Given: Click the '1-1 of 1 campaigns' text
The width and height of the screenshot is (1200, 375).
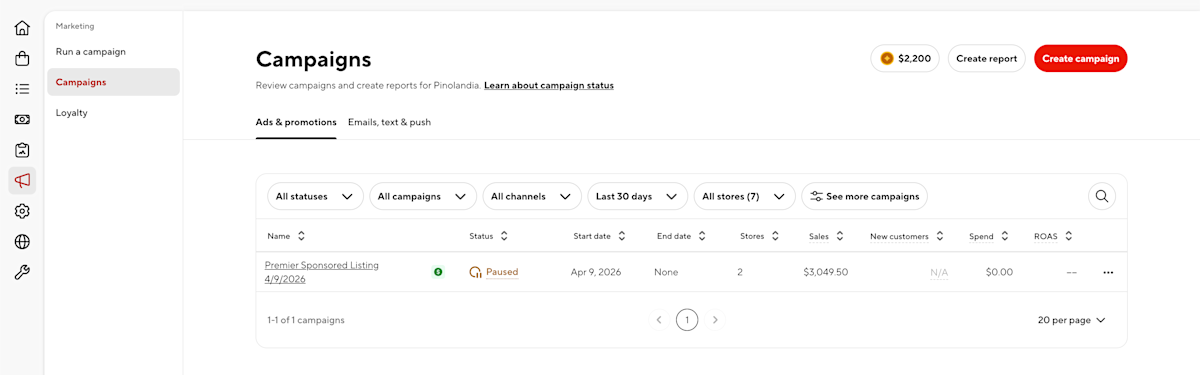Looking at the screenshot, I should 306,320.
